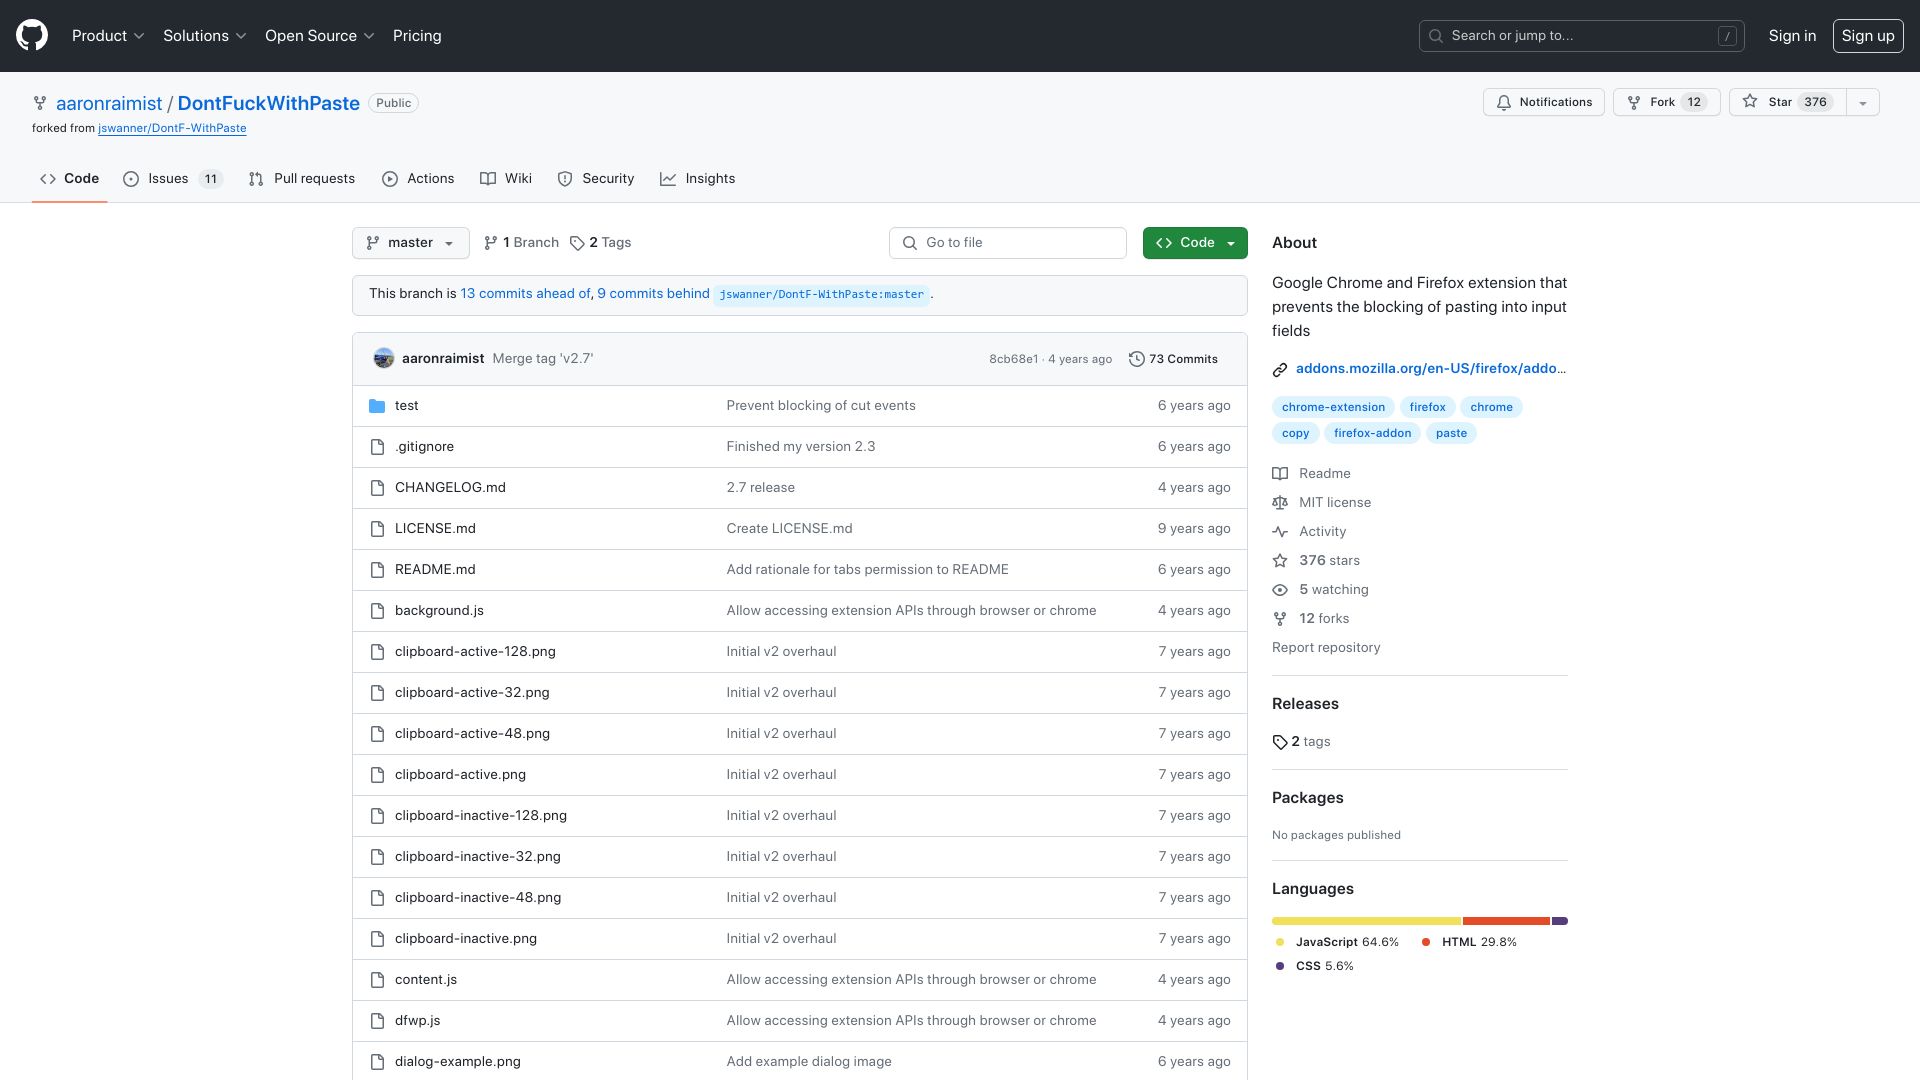Viewport: 1920px width, 1080px height.
Task: Click the 8cb68e1 commit hash
Action: click(1013, 360)
